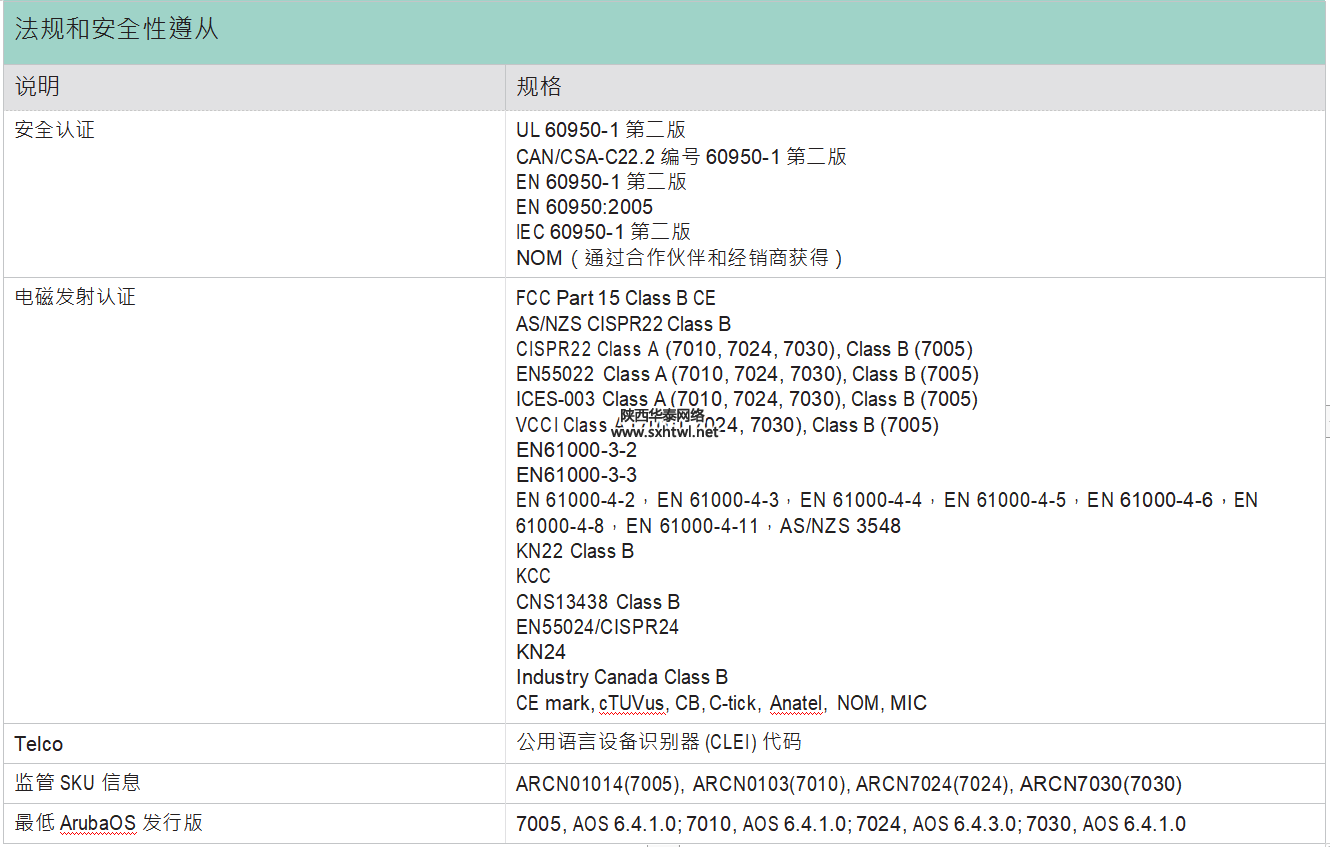1330x847 pixels.
Task: Click the line EN 60950-1 第二版
Action: click(601, 181)
